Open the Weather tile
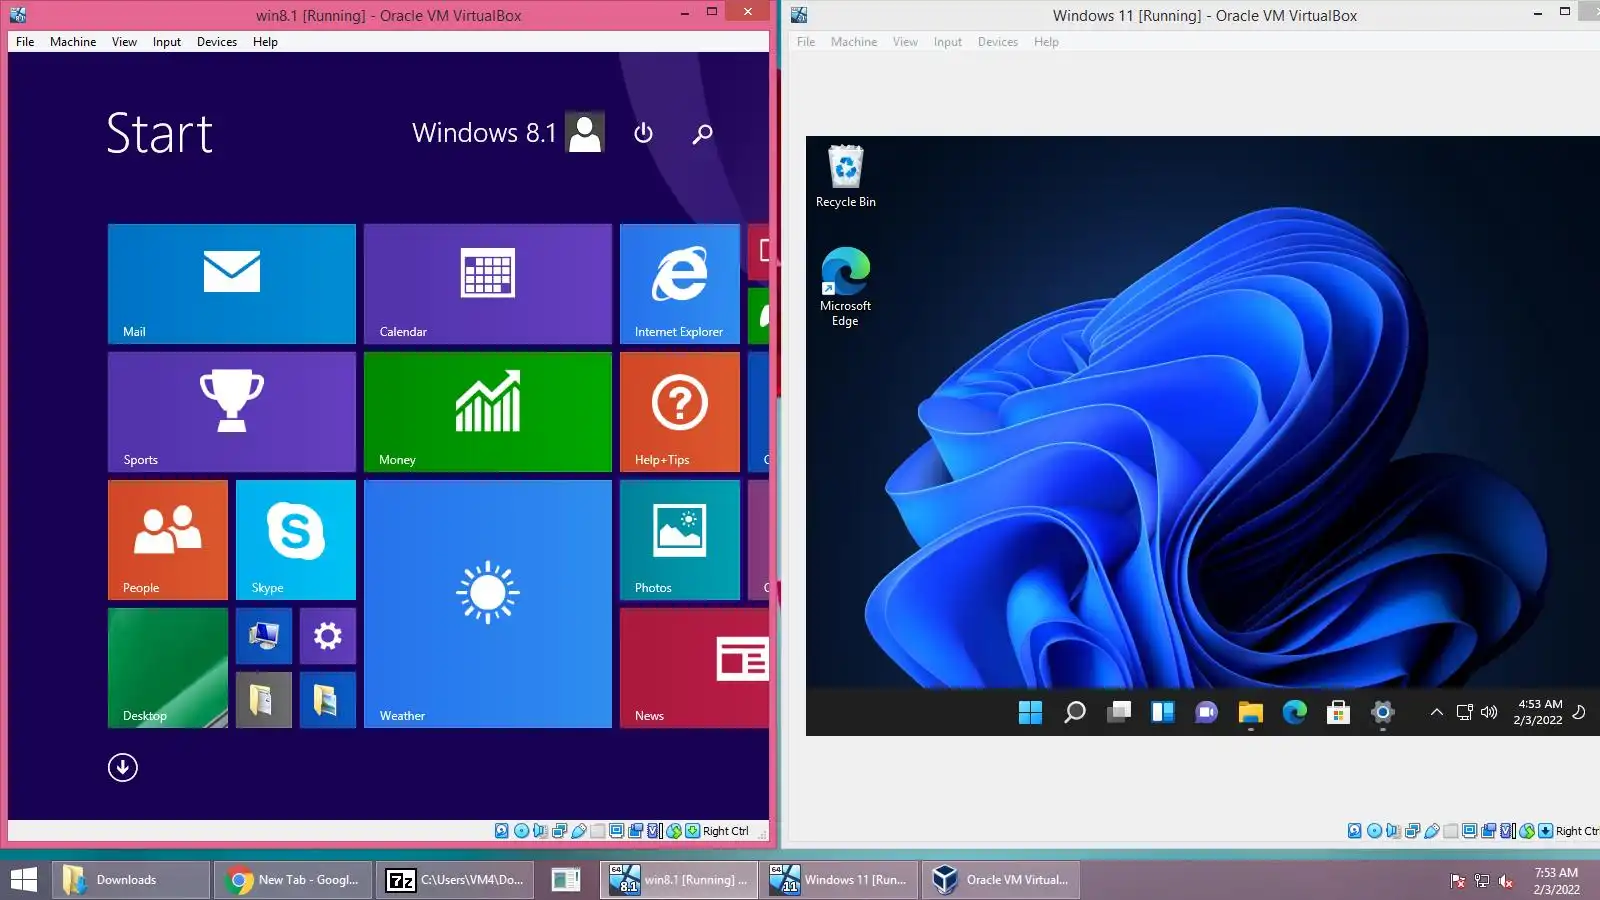This screenshot has height=900, width=1600. (x=488, y=604)
